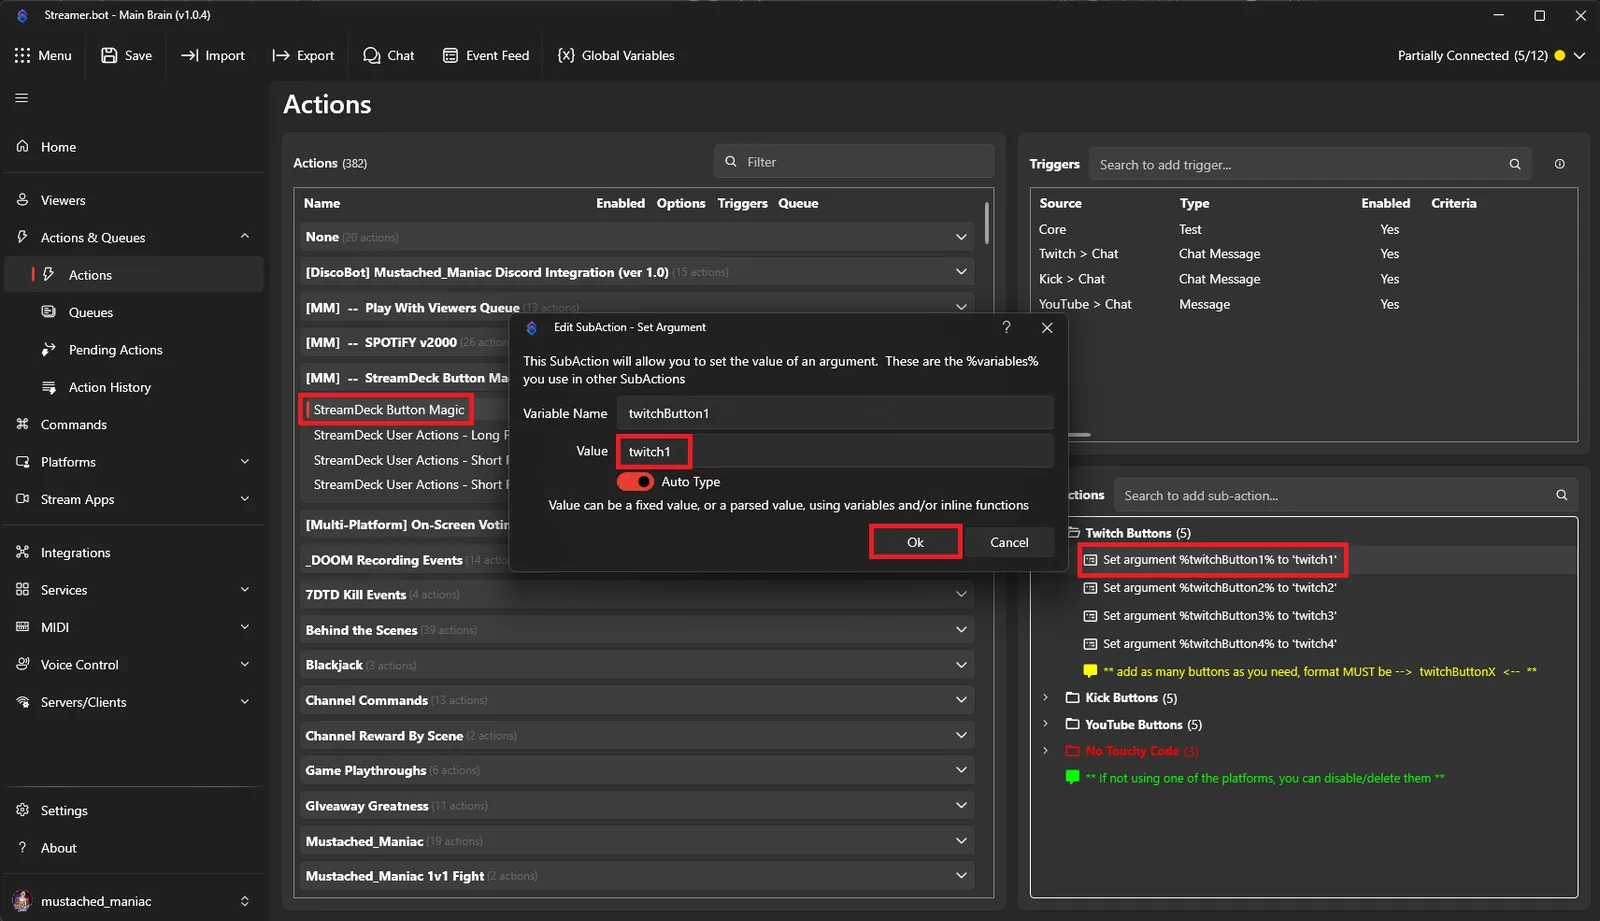Viewport: 1600px width, 921px height.
Task: Select the Twitch Buttons folder
Action: (x=1138, y=533)
